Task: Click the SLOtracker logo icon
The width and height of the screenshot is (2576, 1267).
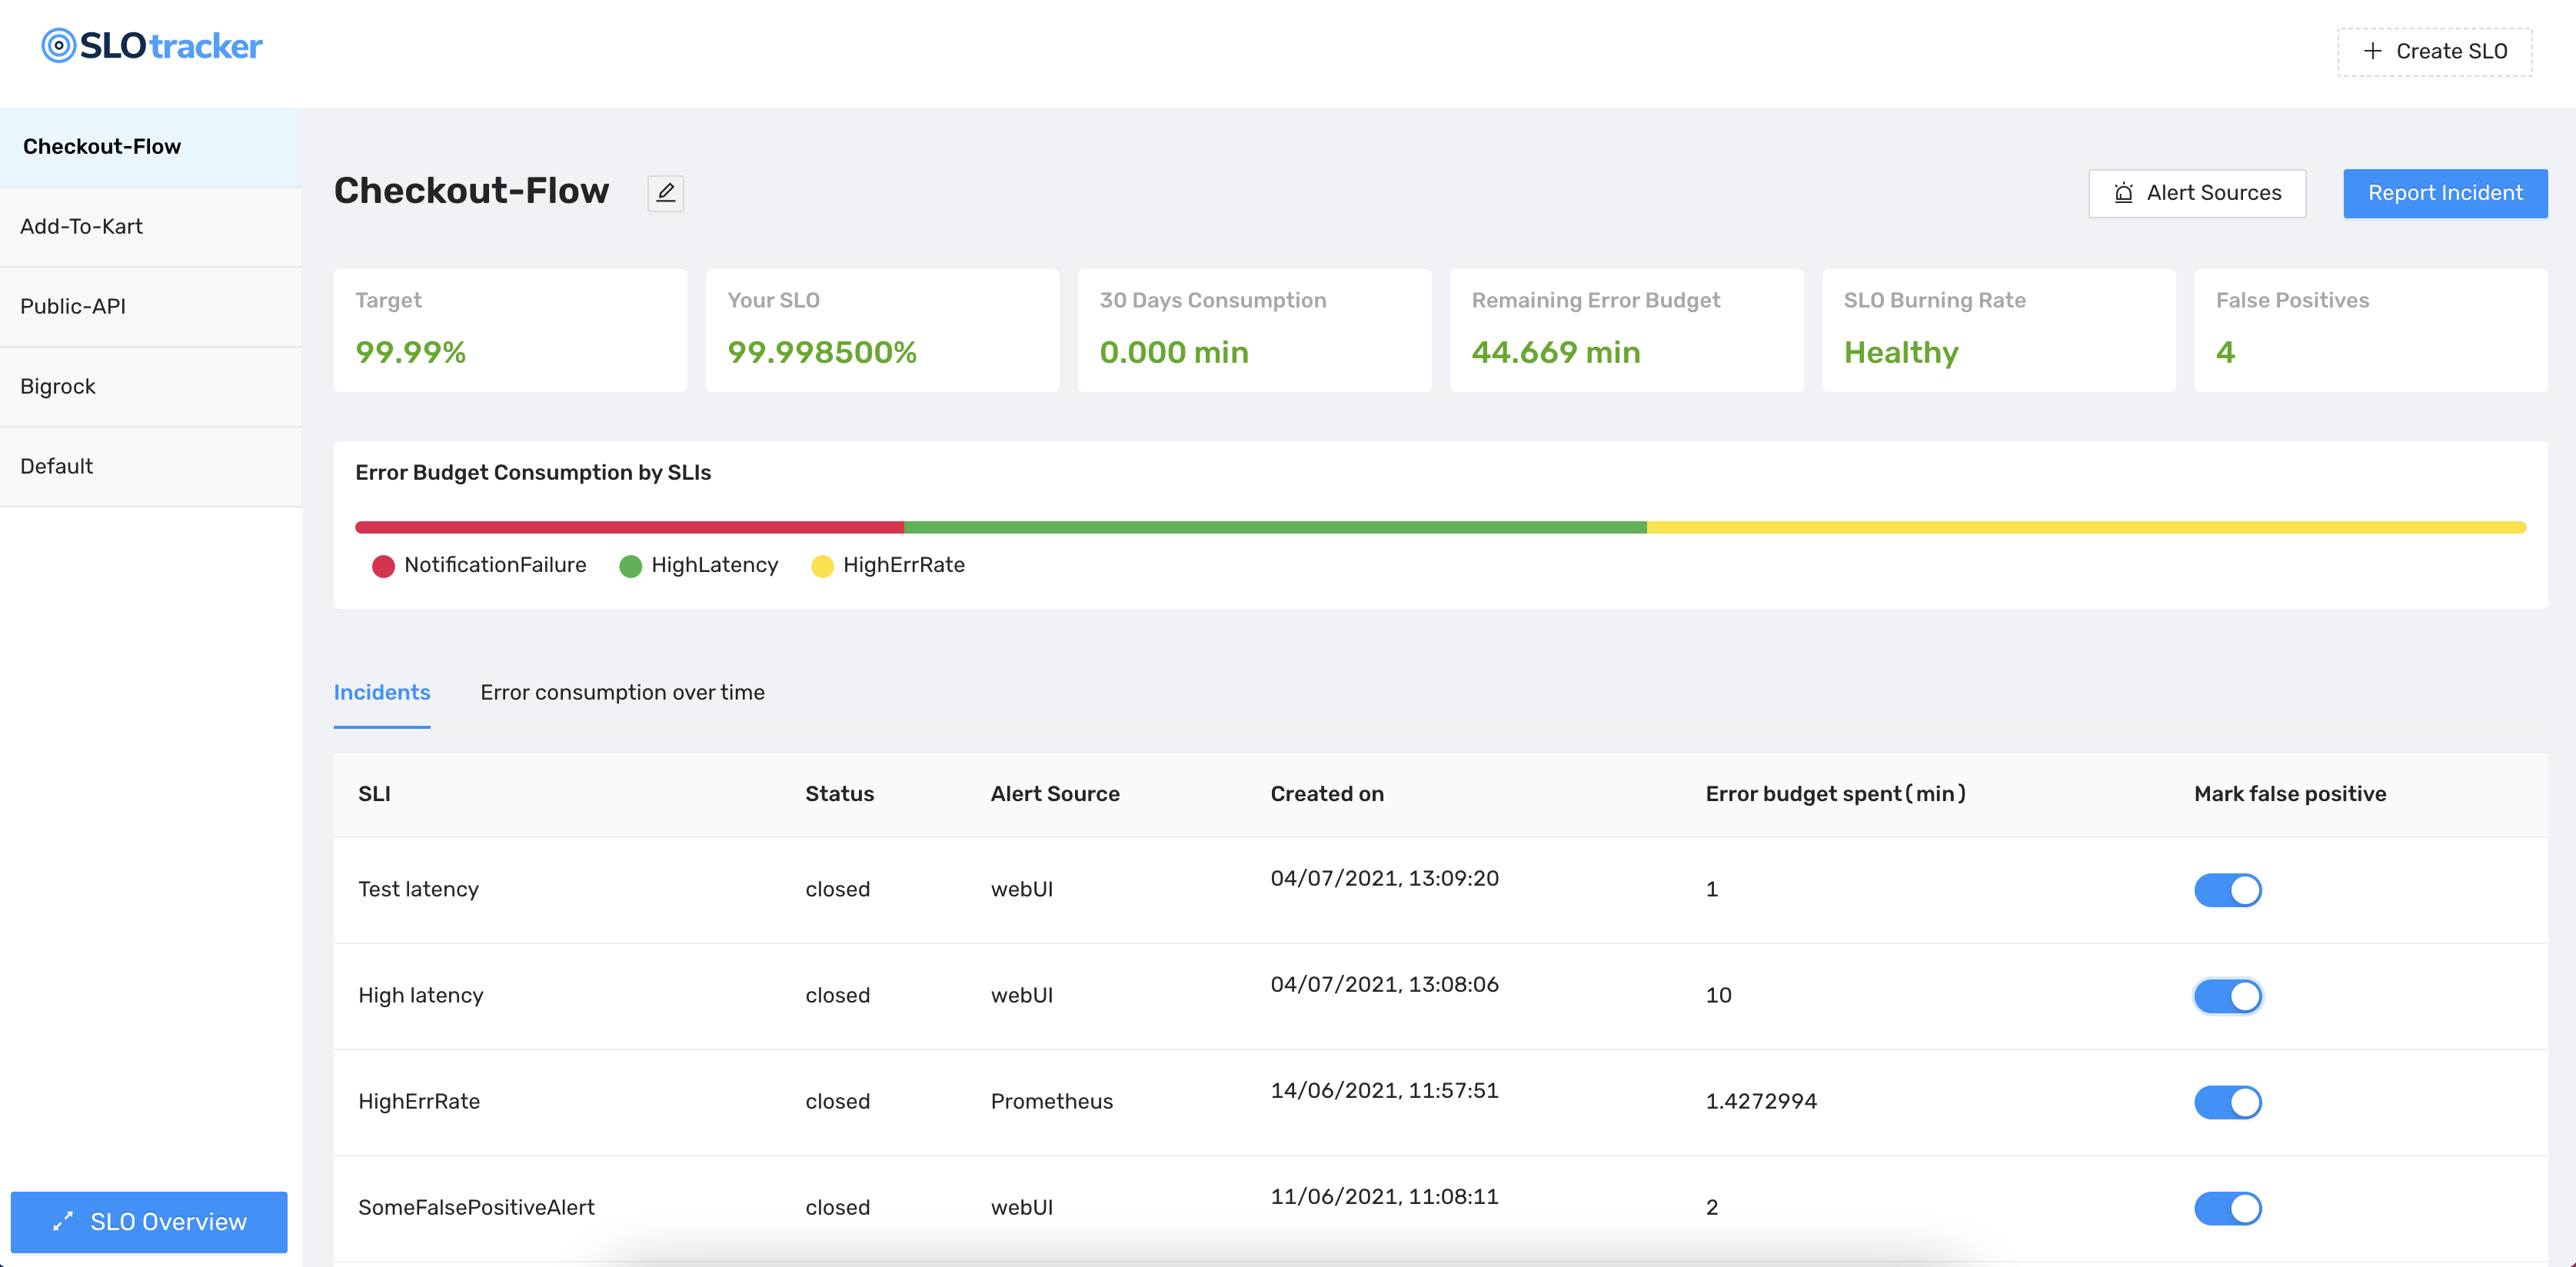Action: pyautogui.click(x=58, y=46)
